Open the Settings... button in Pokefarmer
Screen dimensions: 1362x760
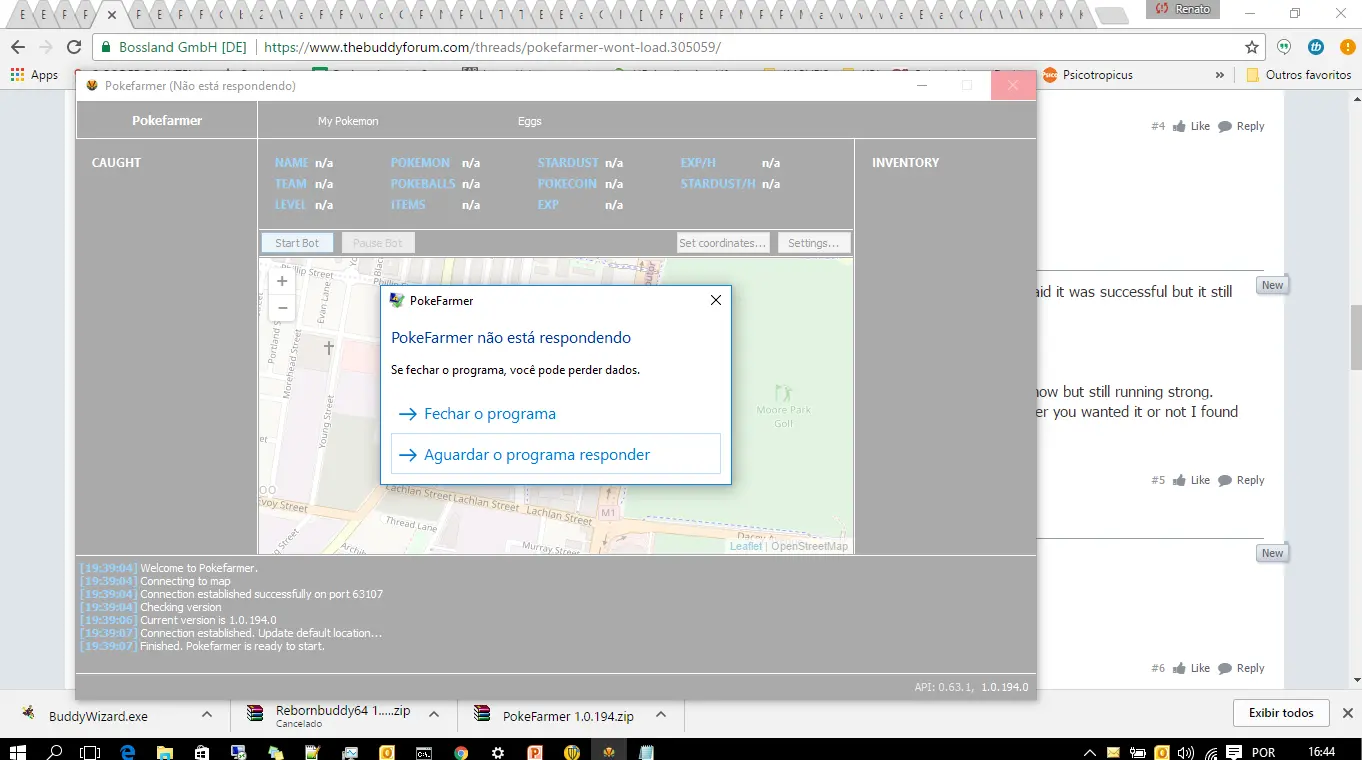(x=814, y=243)
